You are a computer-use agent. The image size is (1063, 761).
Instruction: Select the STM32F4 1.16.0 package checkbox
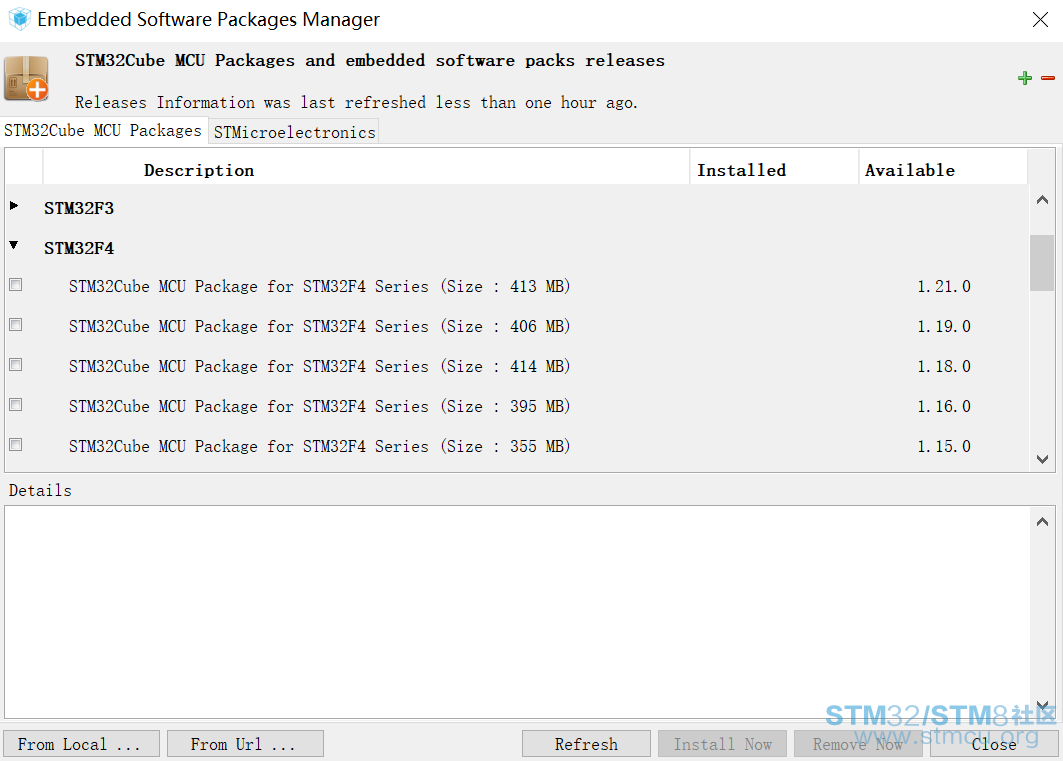16,405
